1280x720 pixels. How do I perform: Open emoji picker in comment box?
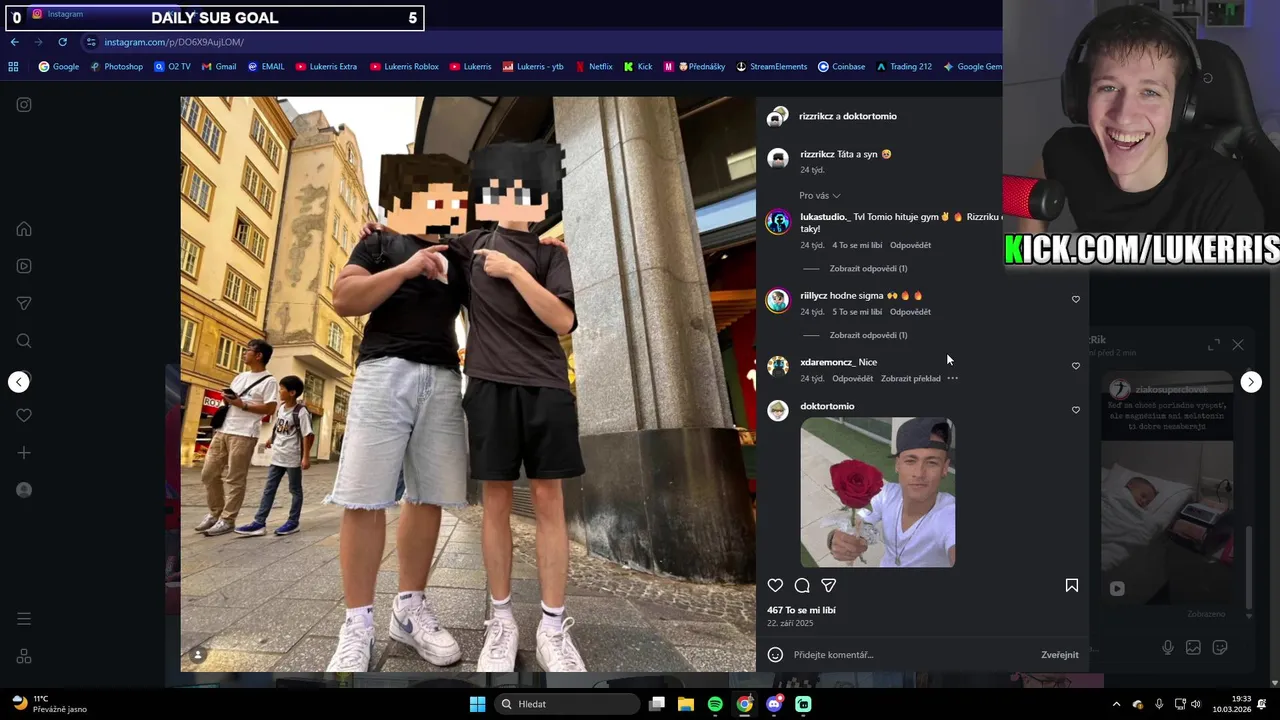pos(775,655)
